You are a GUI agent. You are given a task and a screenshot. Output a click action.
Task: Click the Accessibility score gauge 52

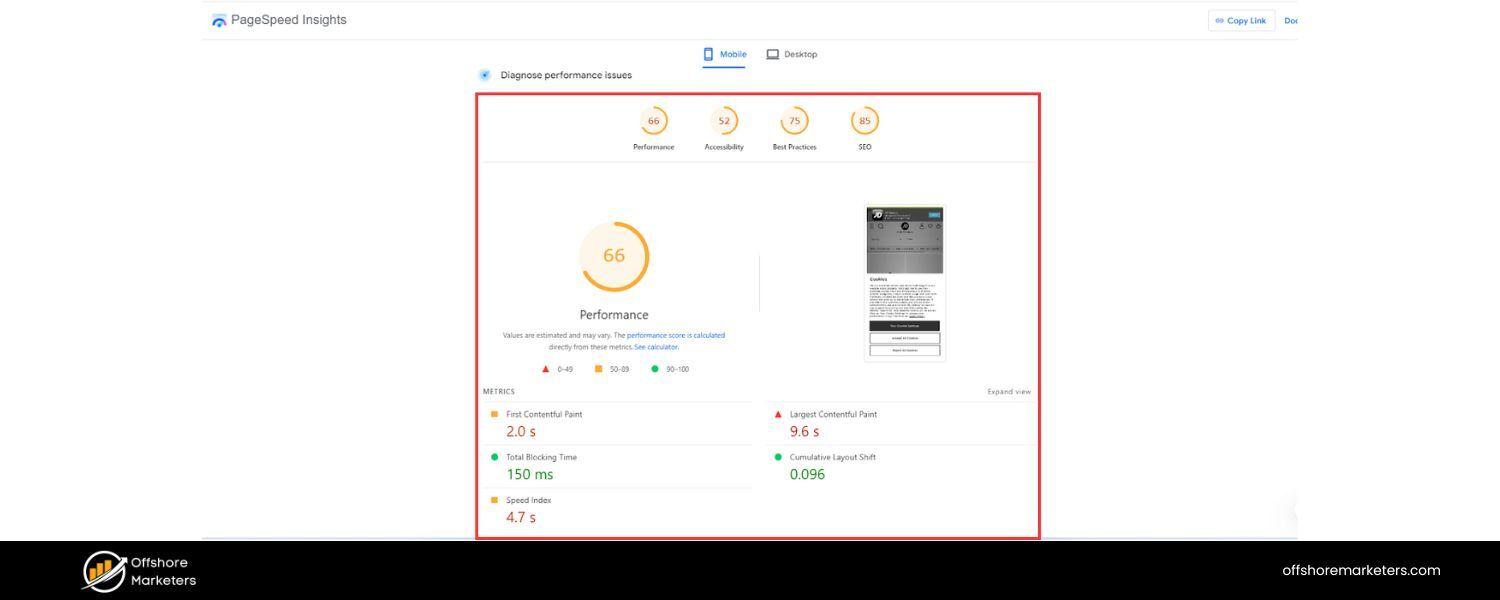724,121
